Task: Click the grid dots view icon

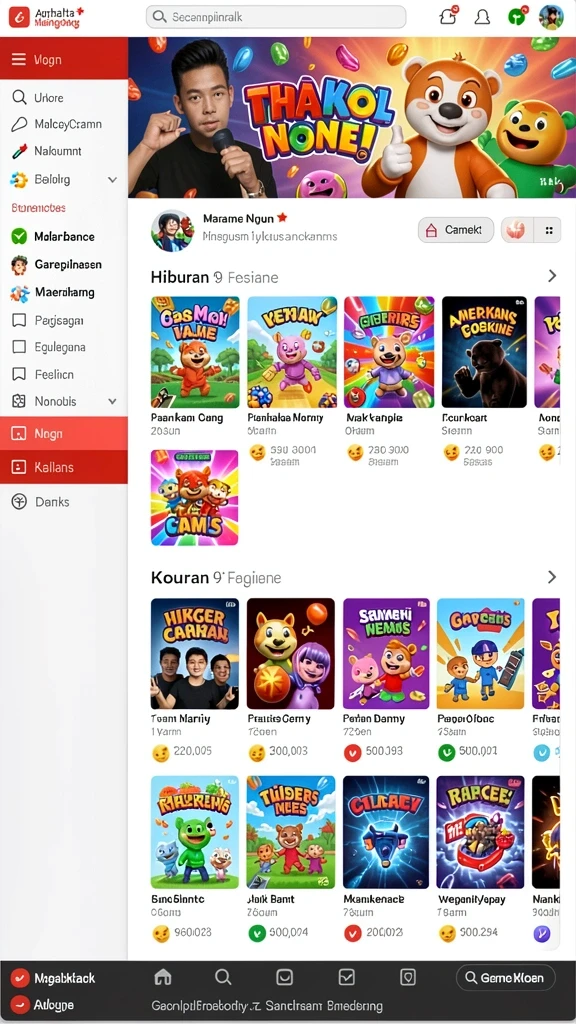Action: 549,230
